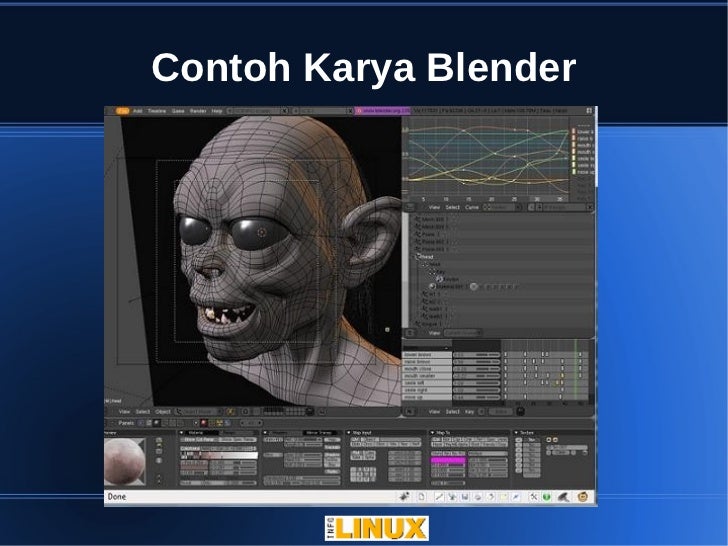Open View menu in the outliner header
728x546 pixels.
(434, 332)
